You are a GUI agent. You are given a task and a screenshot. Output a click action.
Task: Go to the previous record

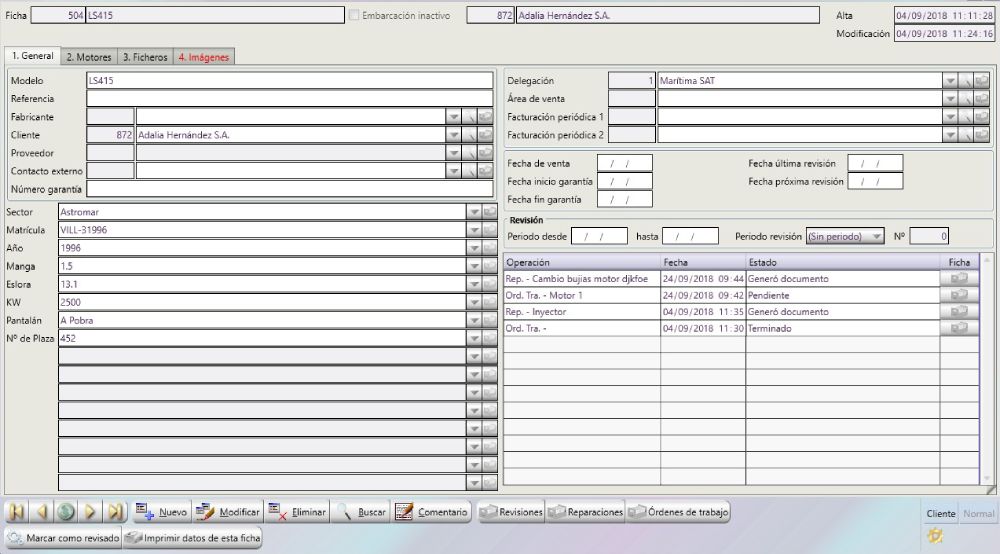coord(41,512)
